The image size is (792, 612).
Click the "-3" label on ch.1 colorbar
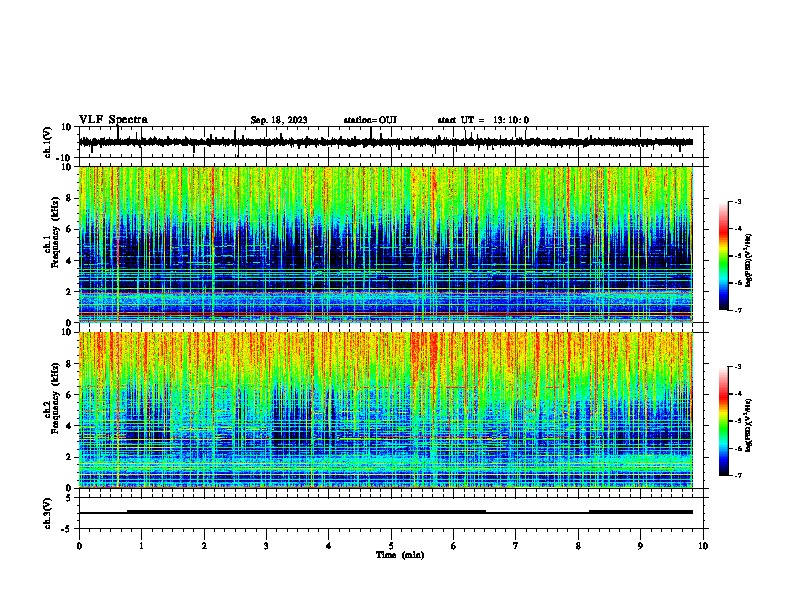[x=738, y=201]
